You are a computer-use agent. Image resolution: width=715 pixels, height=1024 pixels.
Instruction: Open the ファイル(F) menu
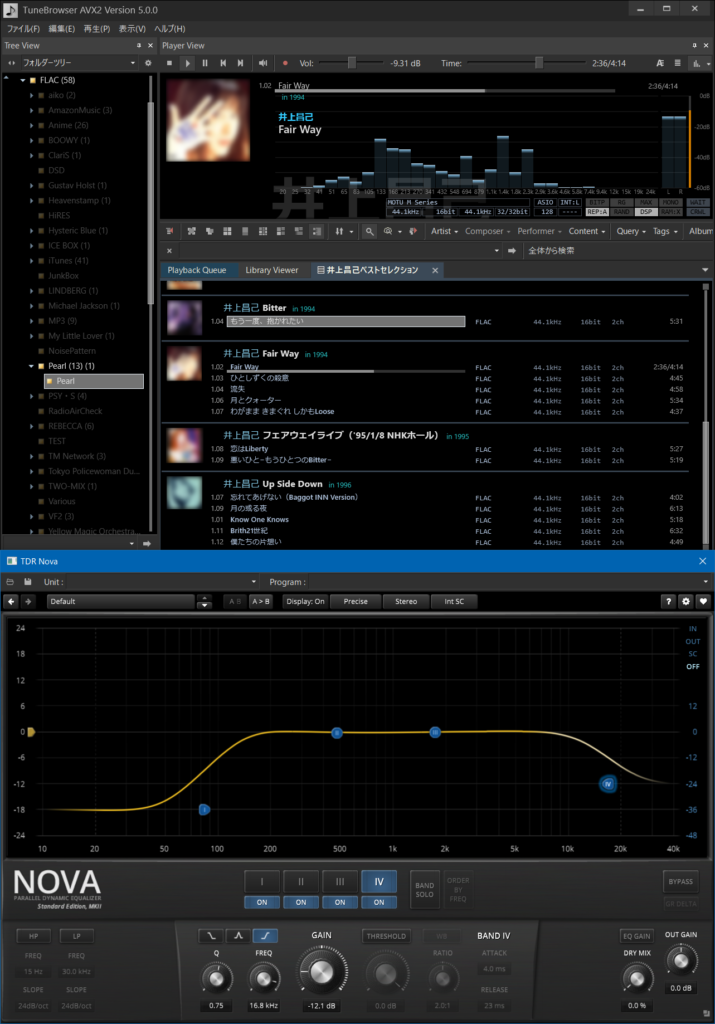(24, 29)
